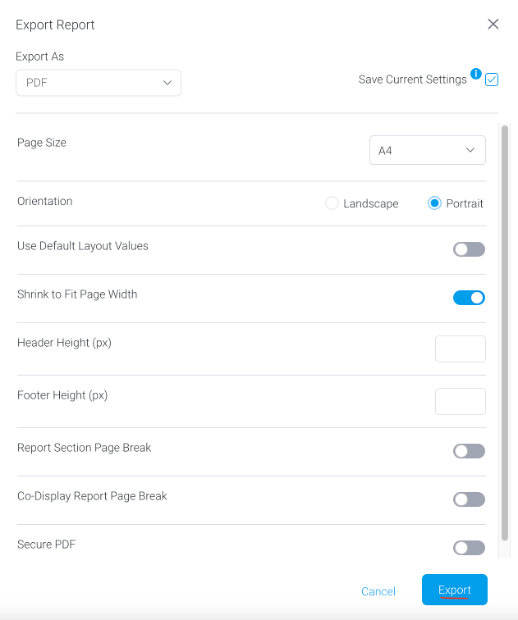Screen dimensions: 518x620
Task: Enable Co-Display Report Page Break toggle
Action: pos(469,499)
